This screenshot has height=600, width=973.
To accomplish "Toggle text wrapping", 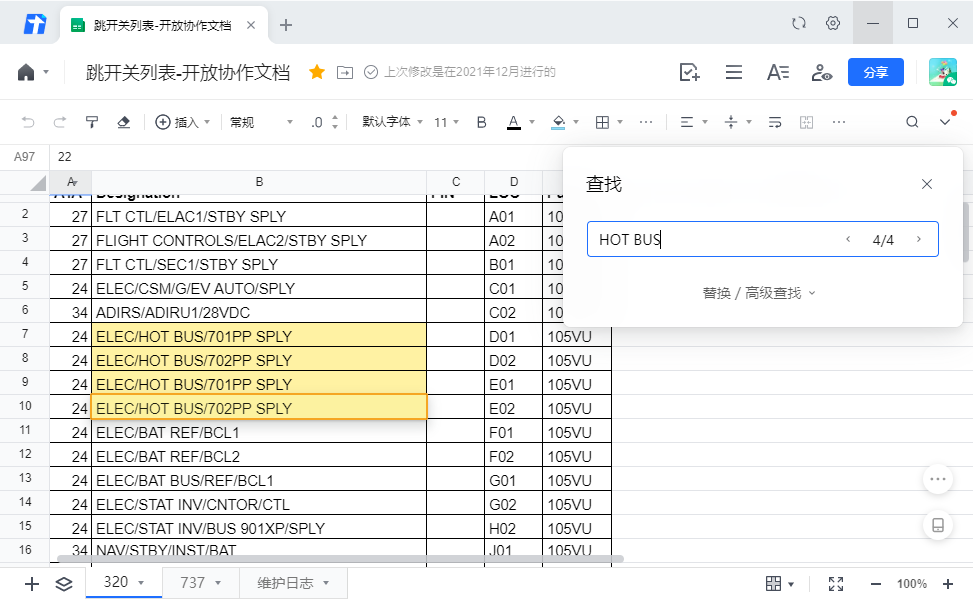I will 775,122.
